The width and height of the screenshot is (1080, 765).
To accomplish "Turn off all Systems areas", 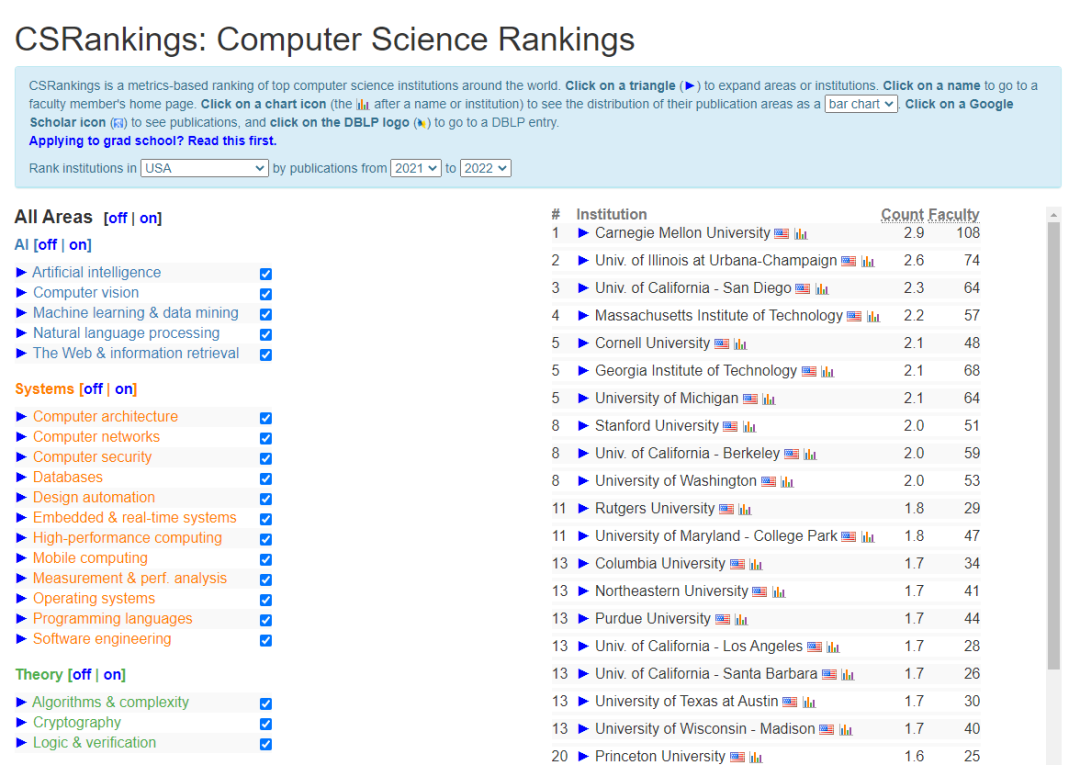I will point(92,389).
